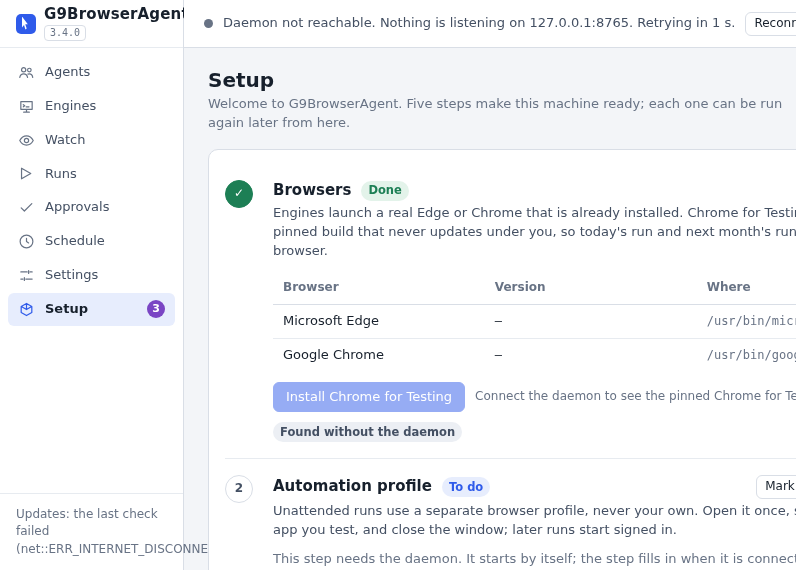The image size is (796, 570).
Task: Click the Settings sliders icon
Action: [26, 276]
